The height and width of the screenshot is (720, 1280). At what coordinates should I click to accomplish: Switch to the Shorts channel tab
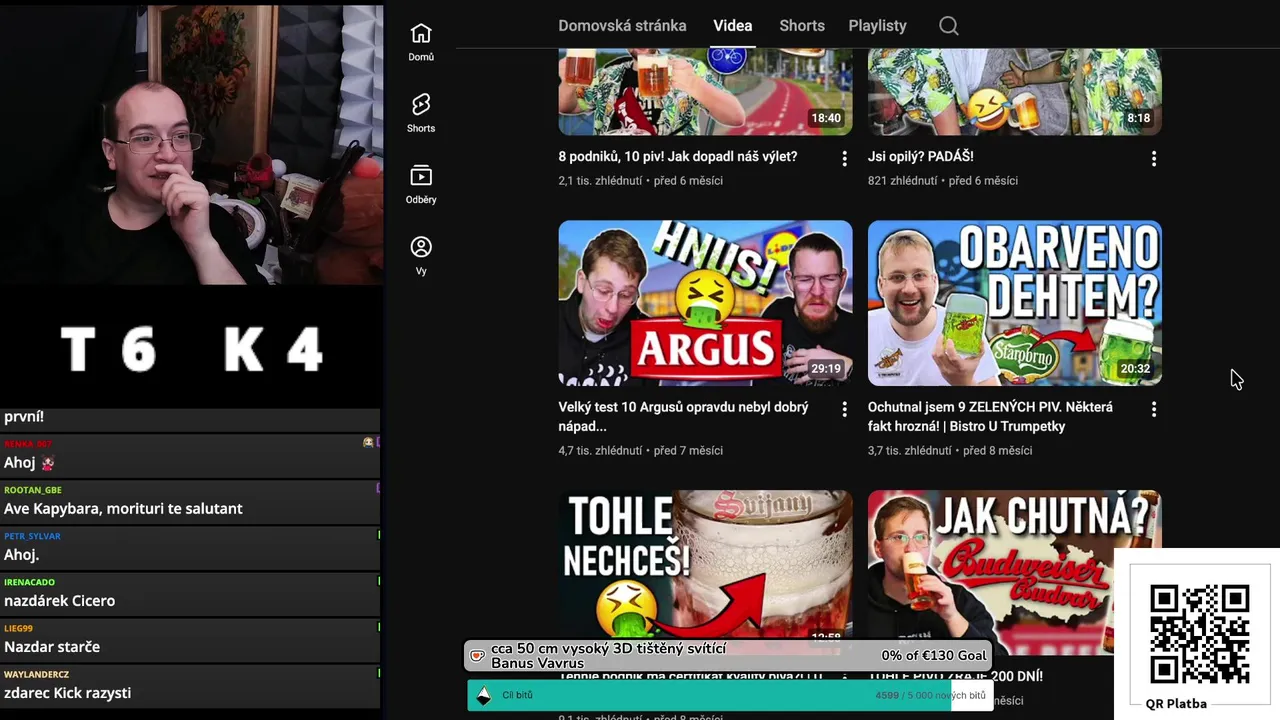coord(802,26)
